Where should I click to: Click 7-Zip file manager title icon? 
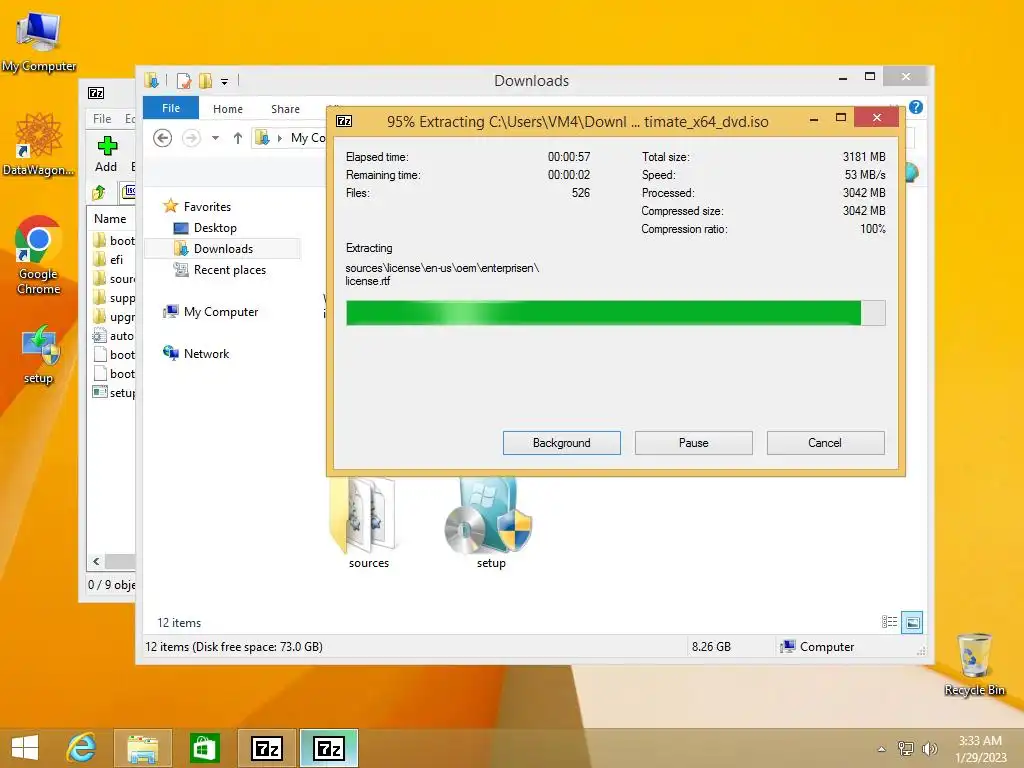96,93
